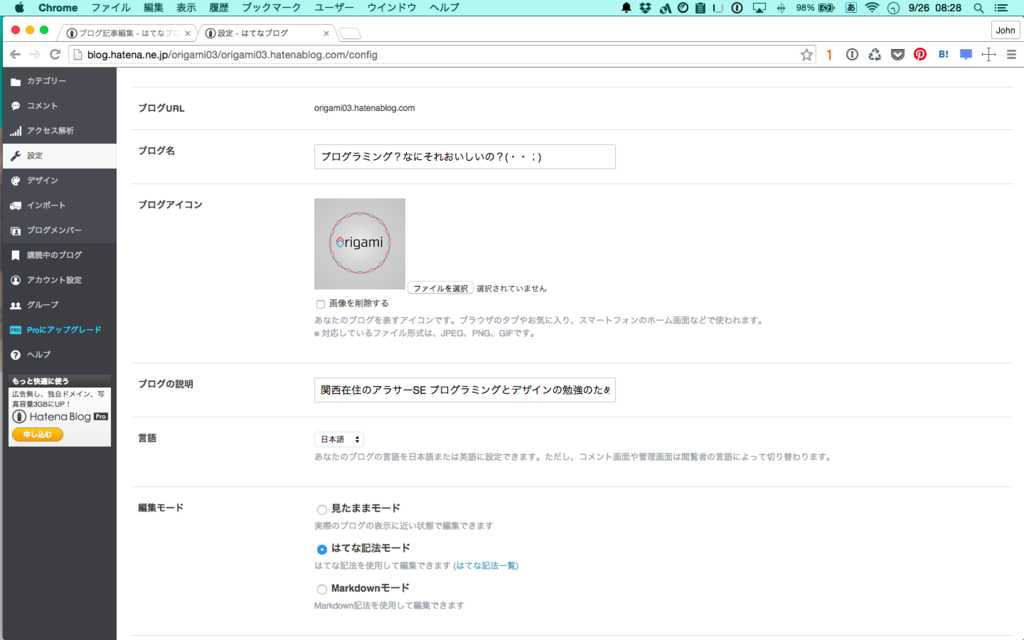
Task: Open the Apple menu
Action: click(19, 8)
